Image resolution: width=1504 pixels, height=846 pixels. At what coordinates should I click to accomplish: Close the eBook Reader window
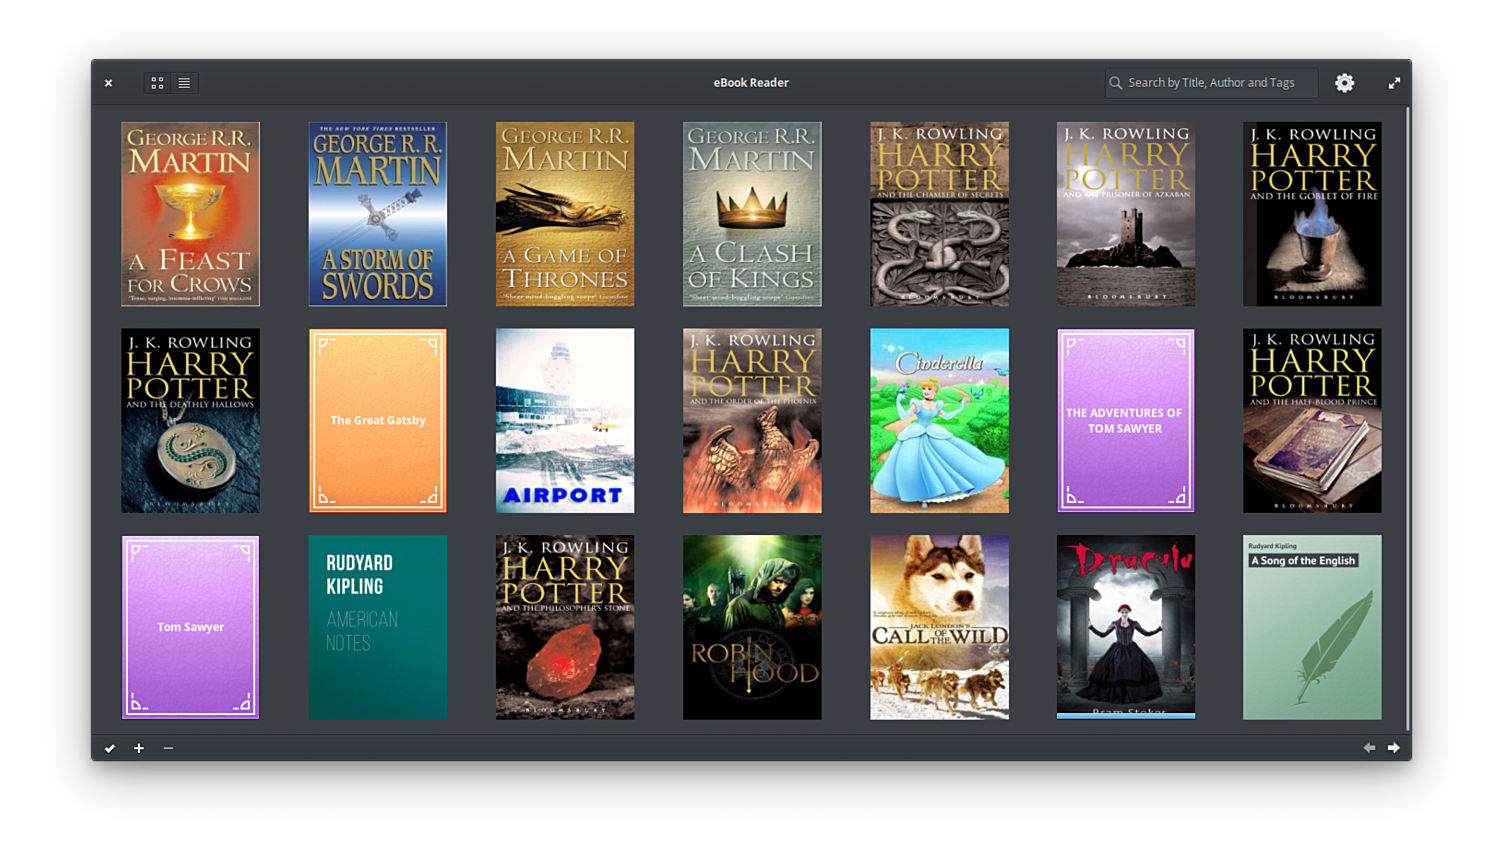click(108, 83)
